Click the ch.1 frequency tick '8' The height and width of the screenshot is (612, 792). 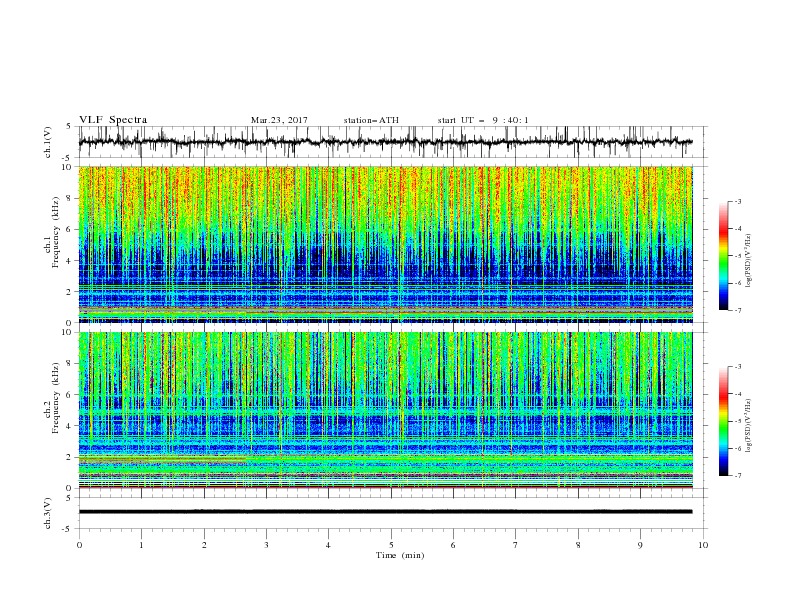point(69,198)
